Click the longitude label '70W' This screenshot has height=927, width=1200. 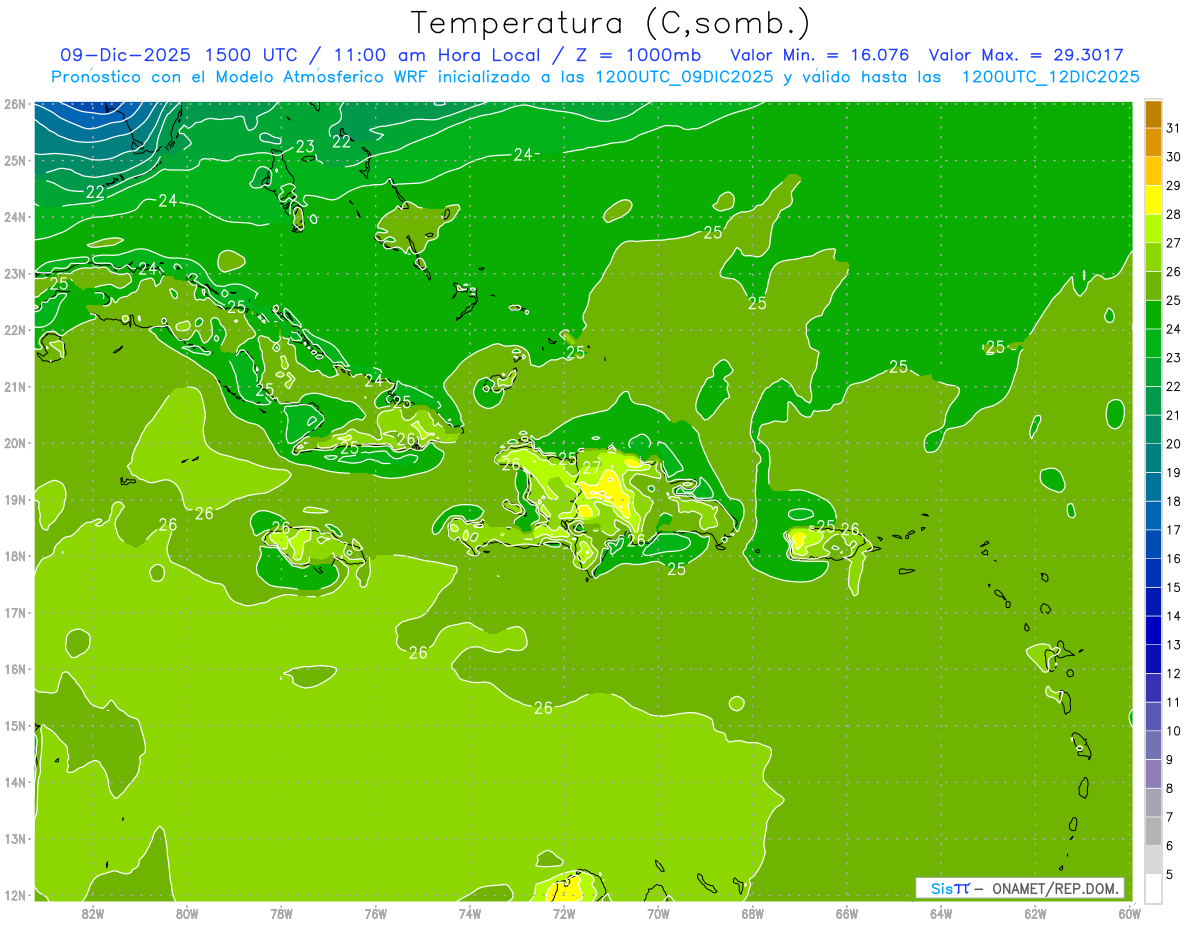tap(658, 913)
